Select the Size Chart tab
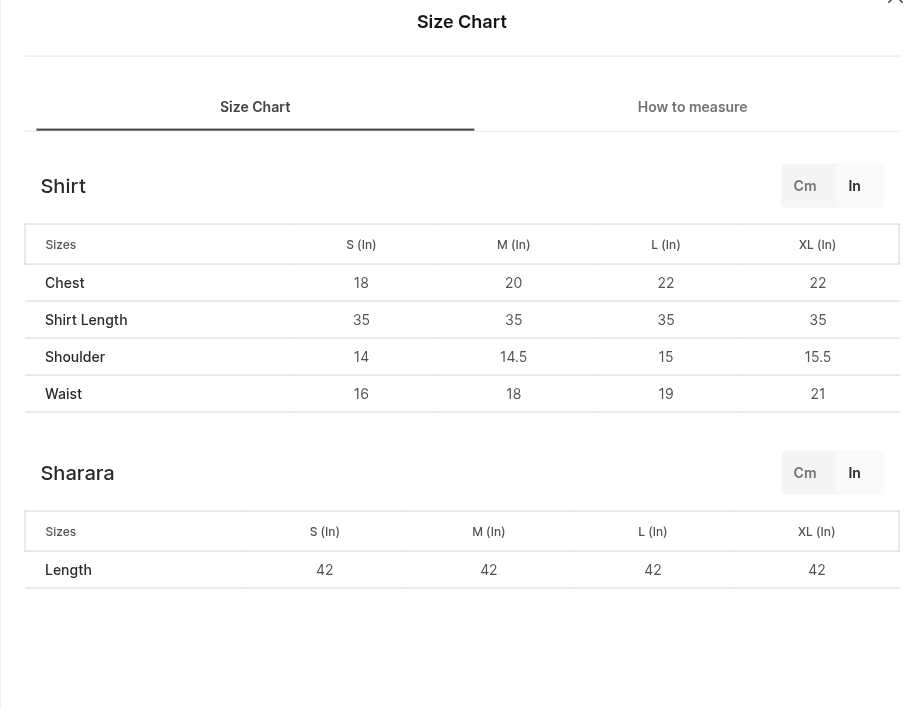Image resolution: width=913 pixels, height=709 pixels. (x=255, y=107)
